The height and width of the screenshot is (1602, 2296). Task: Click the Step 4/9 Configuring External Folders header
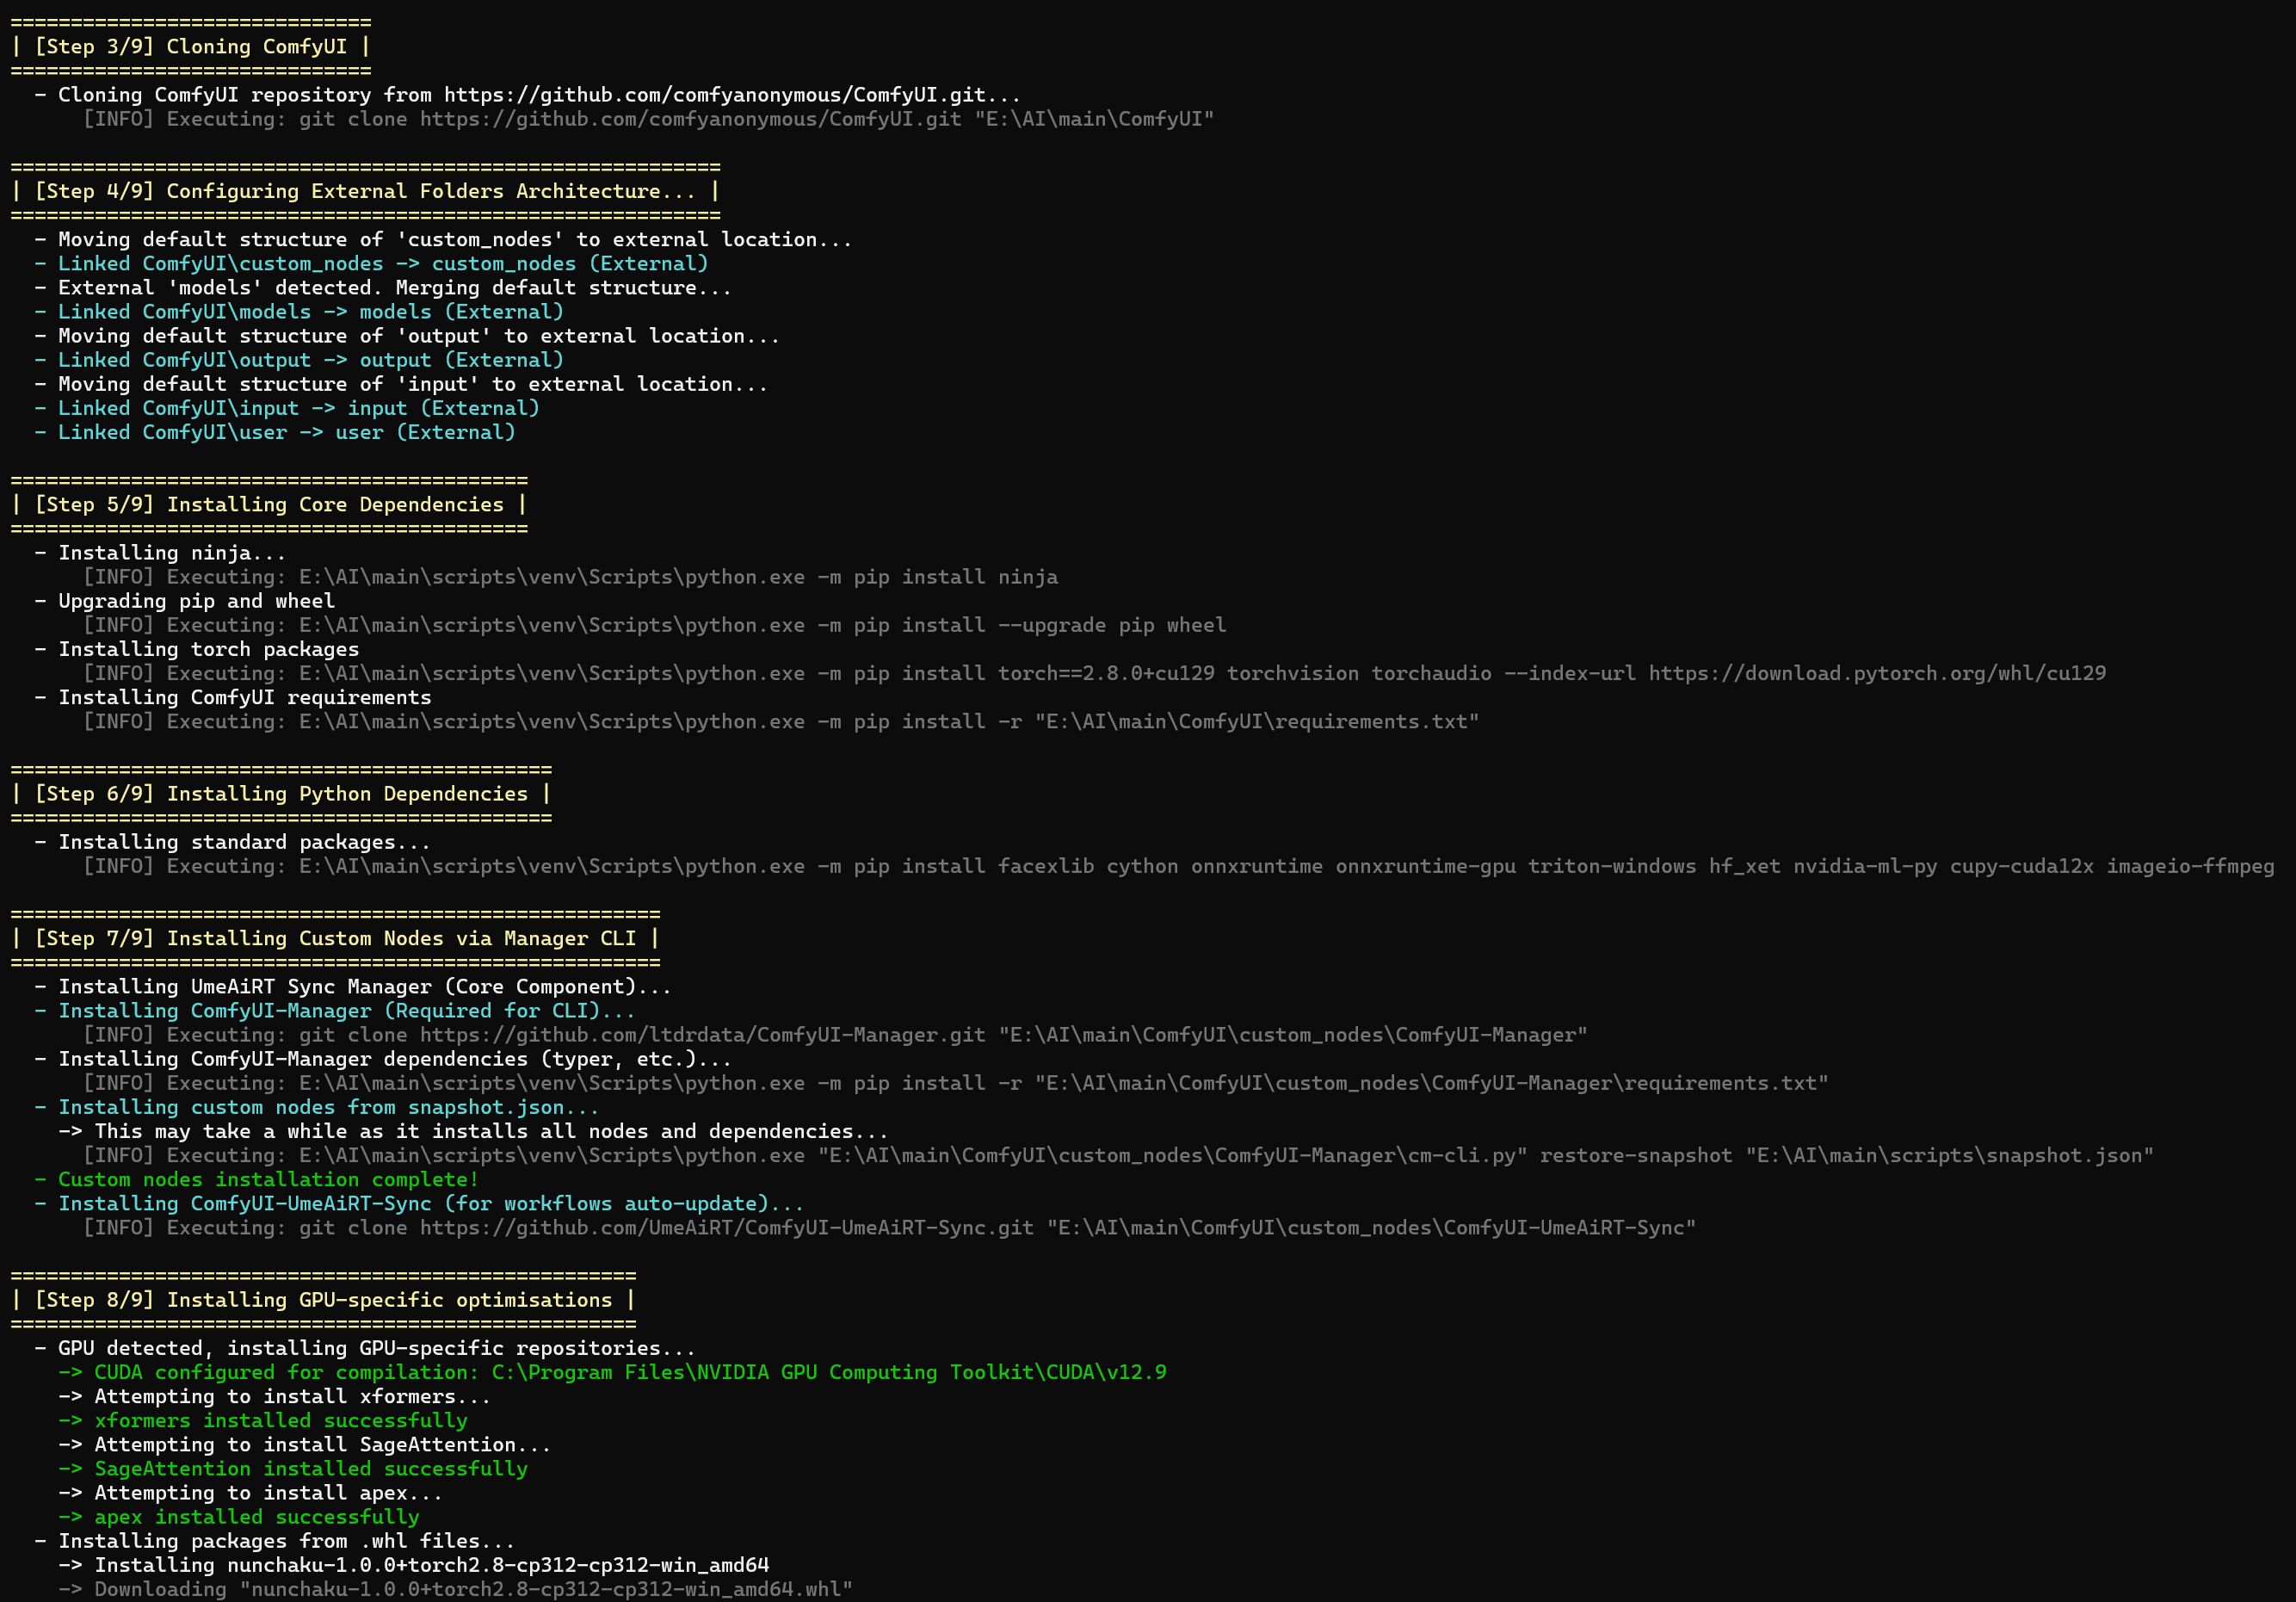pyautogui.click(x=364, y=191)
